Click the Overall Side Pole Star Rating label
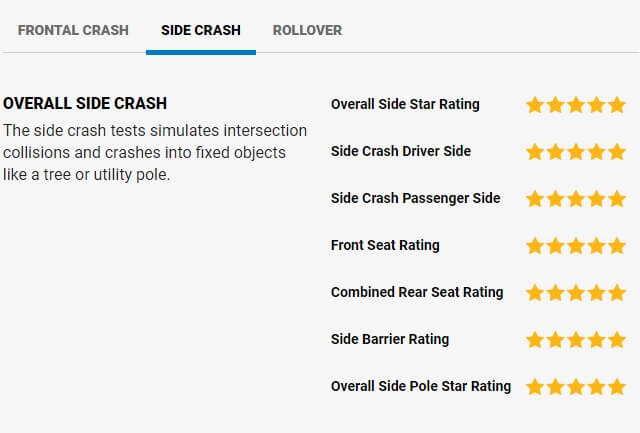Viewport: 640px width, 433px height. pos(421,386)
